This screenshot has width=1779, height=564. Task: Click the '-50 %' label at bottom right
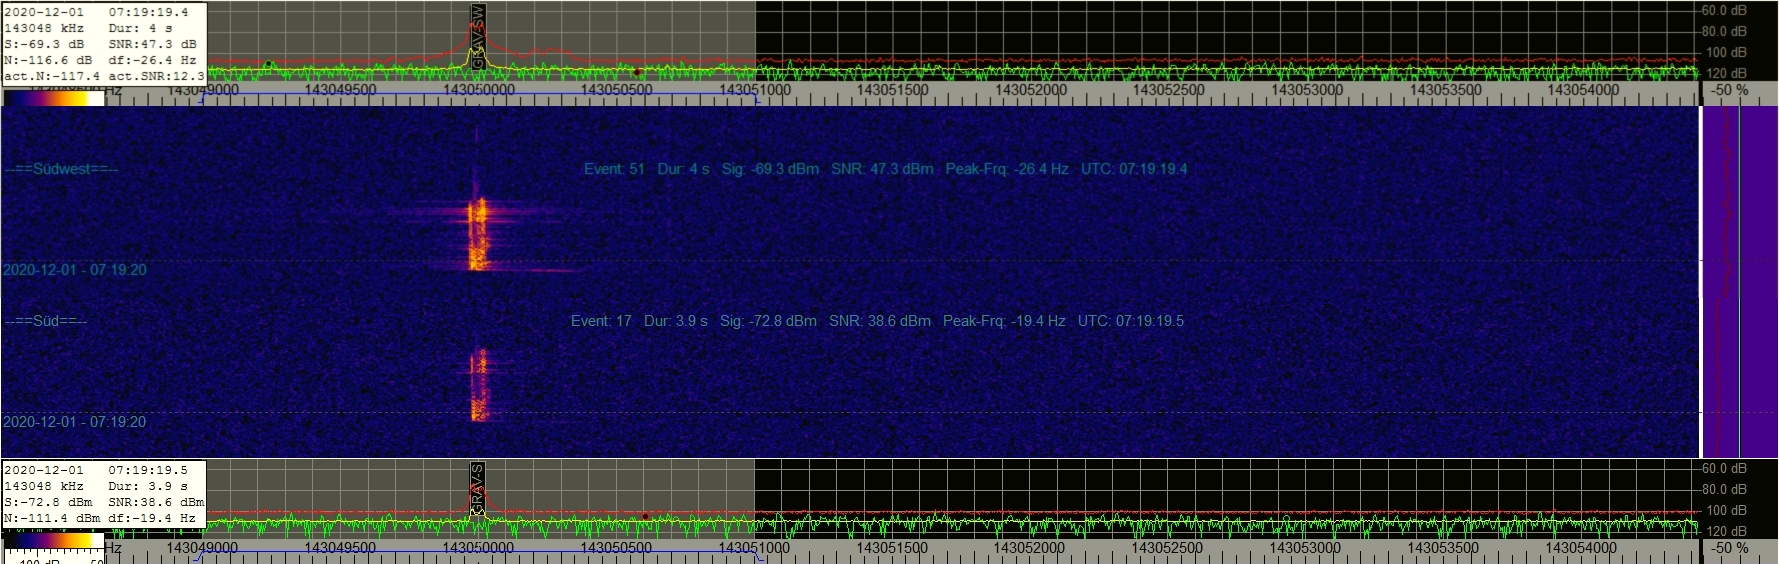coord(1730,548)
